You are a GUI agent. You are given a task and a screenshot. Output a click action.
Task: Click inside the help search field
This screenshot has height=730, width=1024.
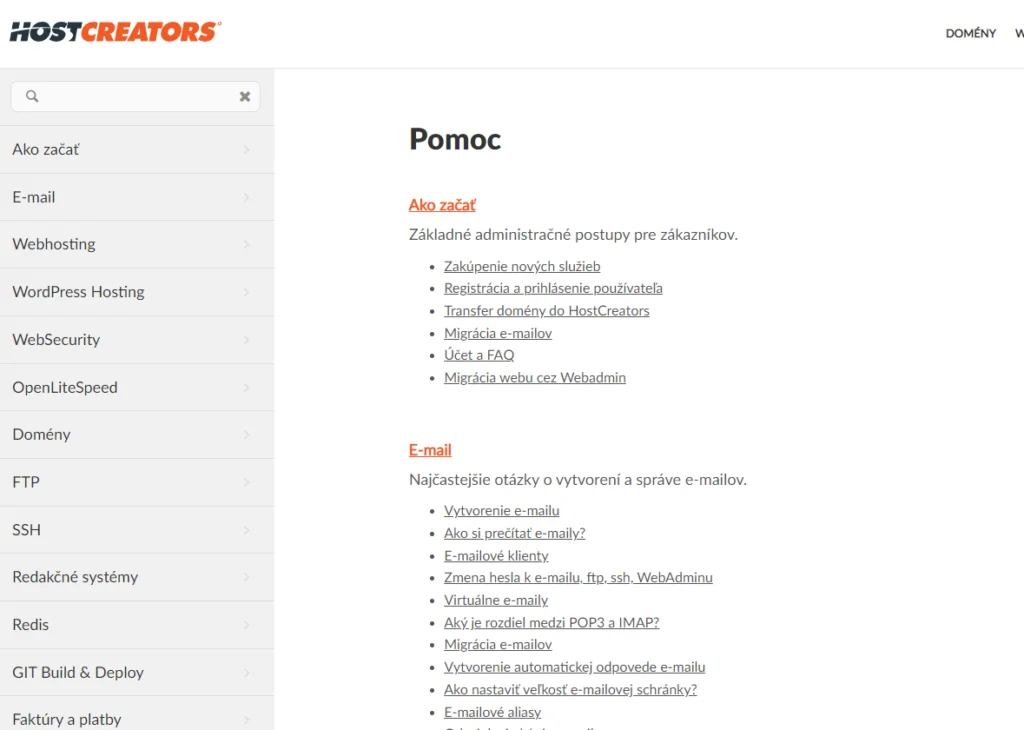pos(136,97)
